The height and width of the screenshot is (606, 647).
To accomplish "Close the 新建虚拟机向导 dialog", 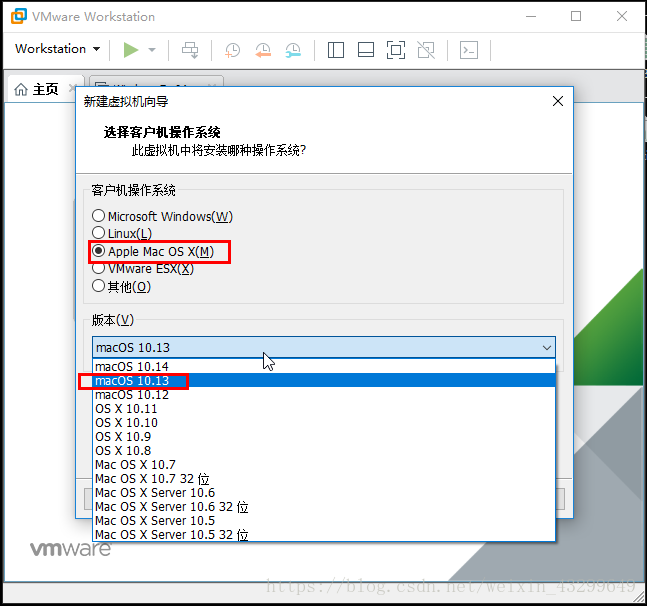I will point(558,101).
